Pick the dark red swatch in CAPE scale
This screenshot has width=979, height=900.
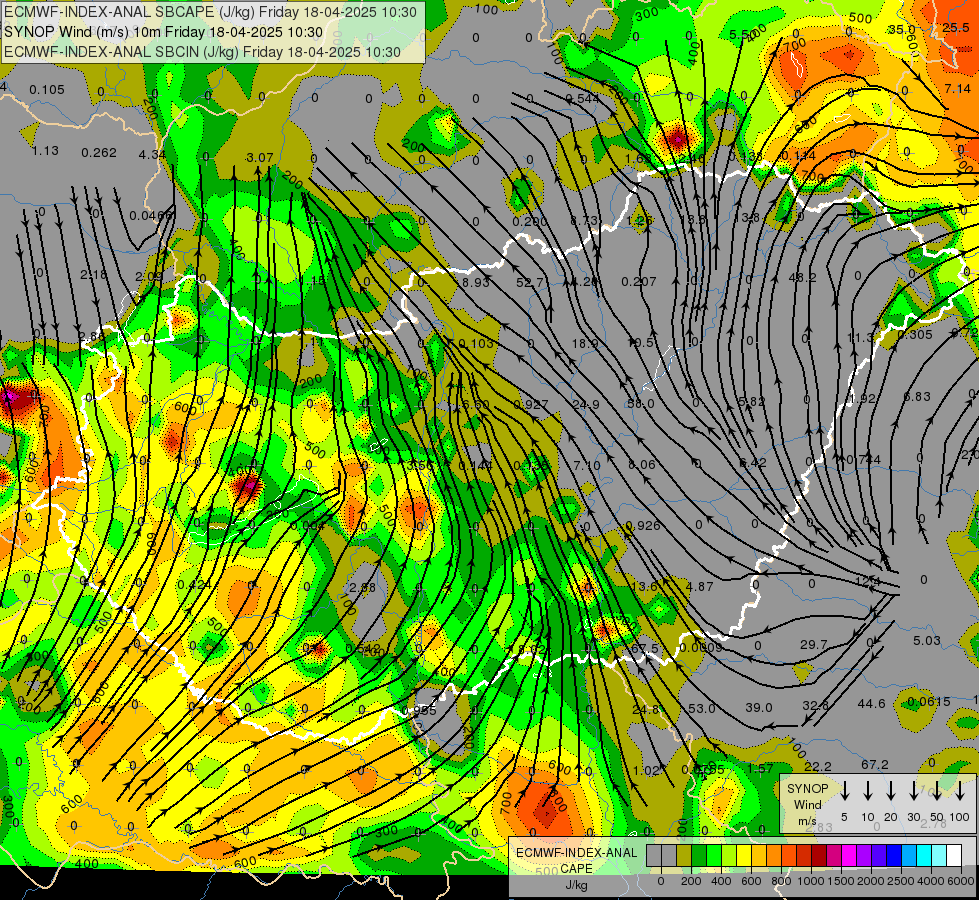(819, 856)
